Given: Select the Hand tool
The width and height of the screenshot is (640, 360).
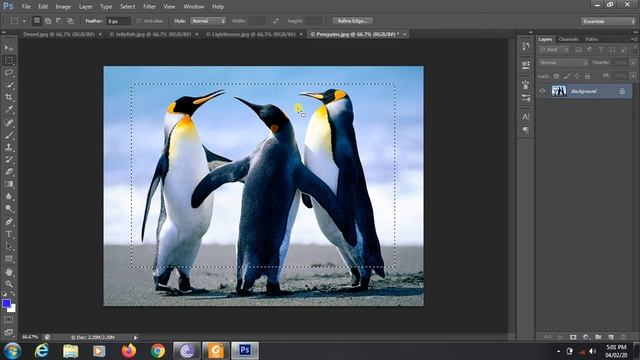Looking at the screenshot, I should click(9, 271).
